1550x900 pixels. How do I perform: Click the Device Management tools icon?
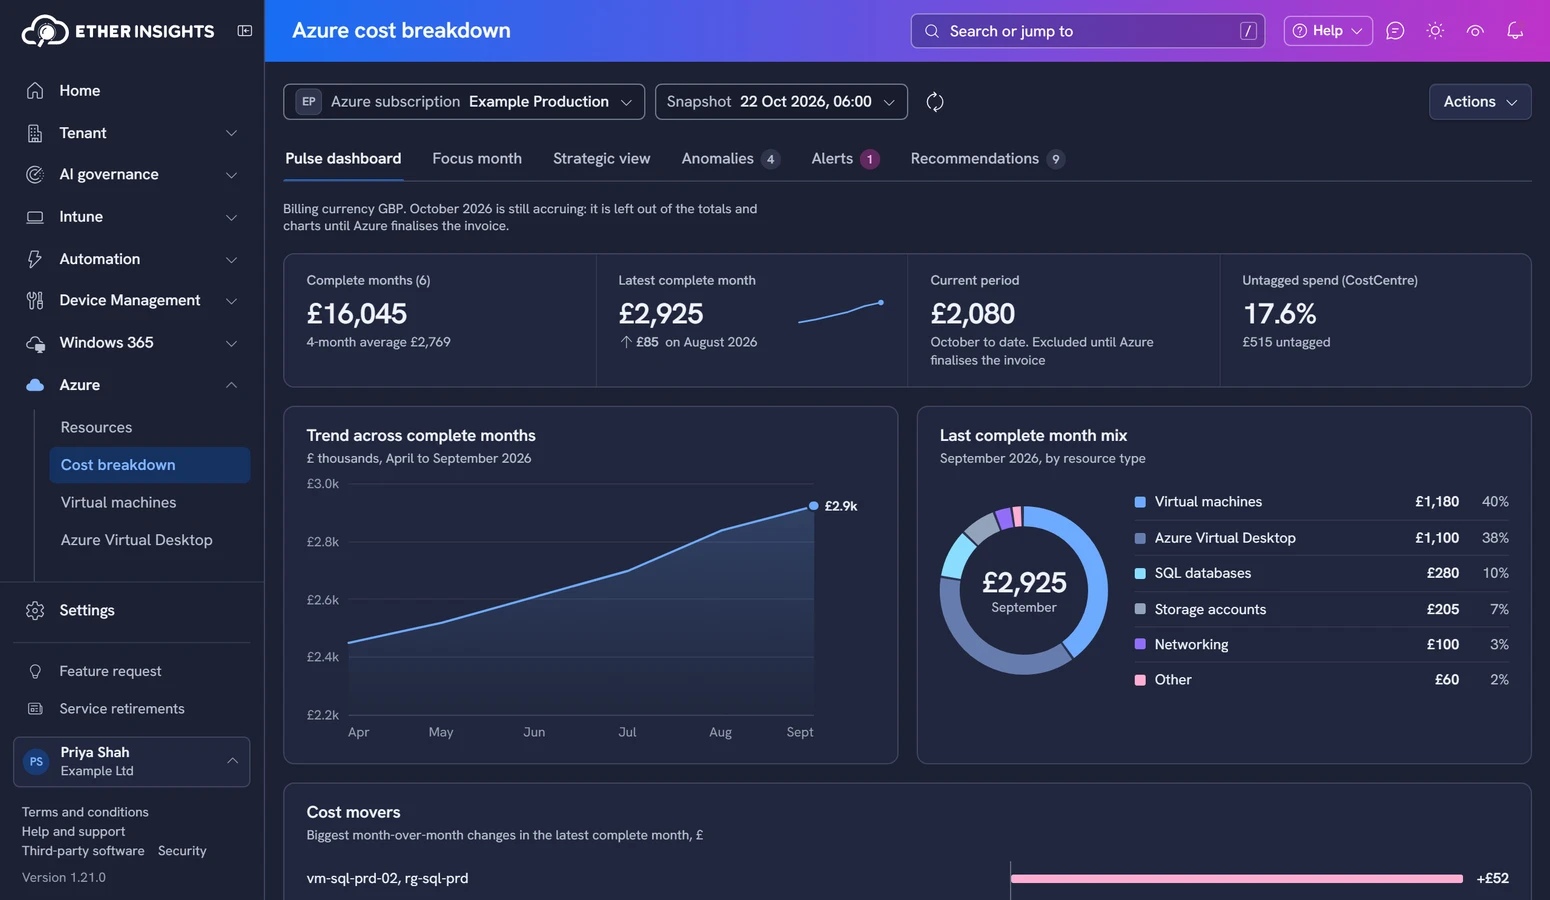coord(35,301)
